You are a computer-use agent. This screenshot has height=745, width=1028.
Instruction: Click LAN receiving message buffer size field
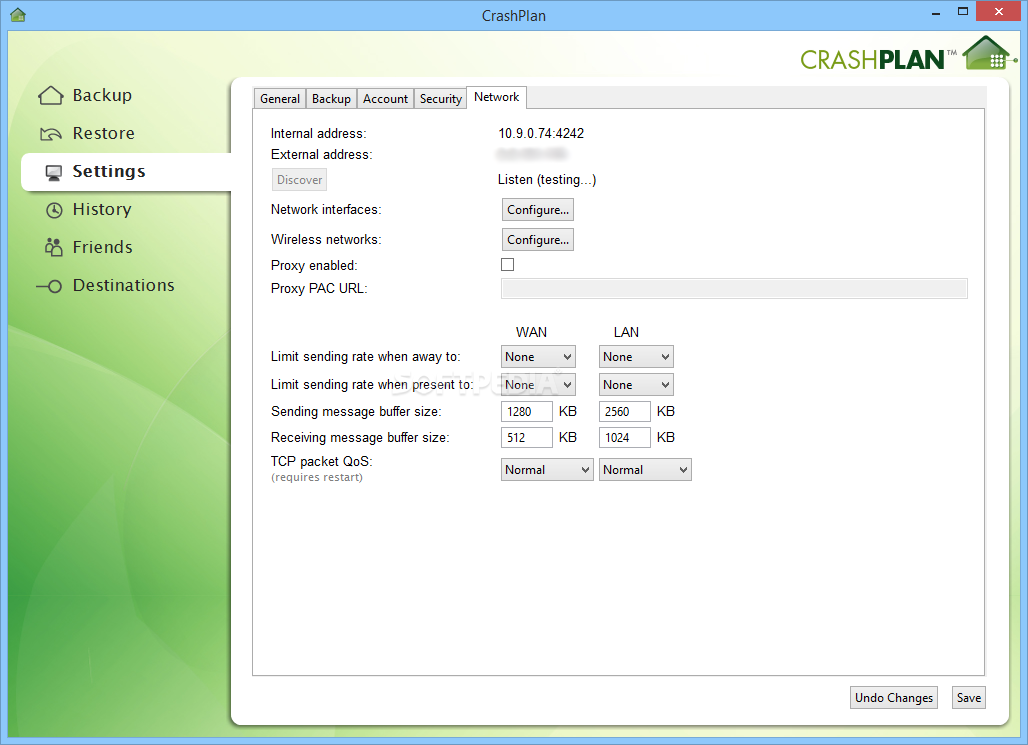click(x=624, y=437)
